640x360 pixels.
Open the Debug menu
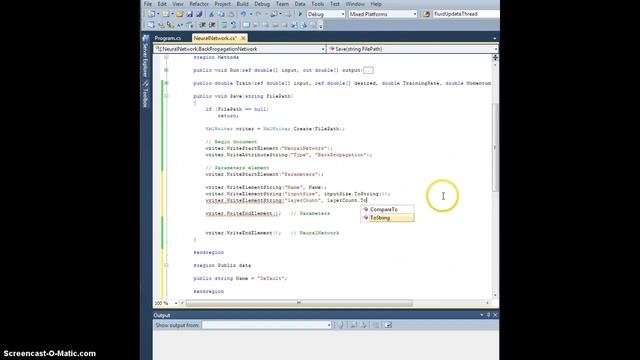click(x=262, y=4)
